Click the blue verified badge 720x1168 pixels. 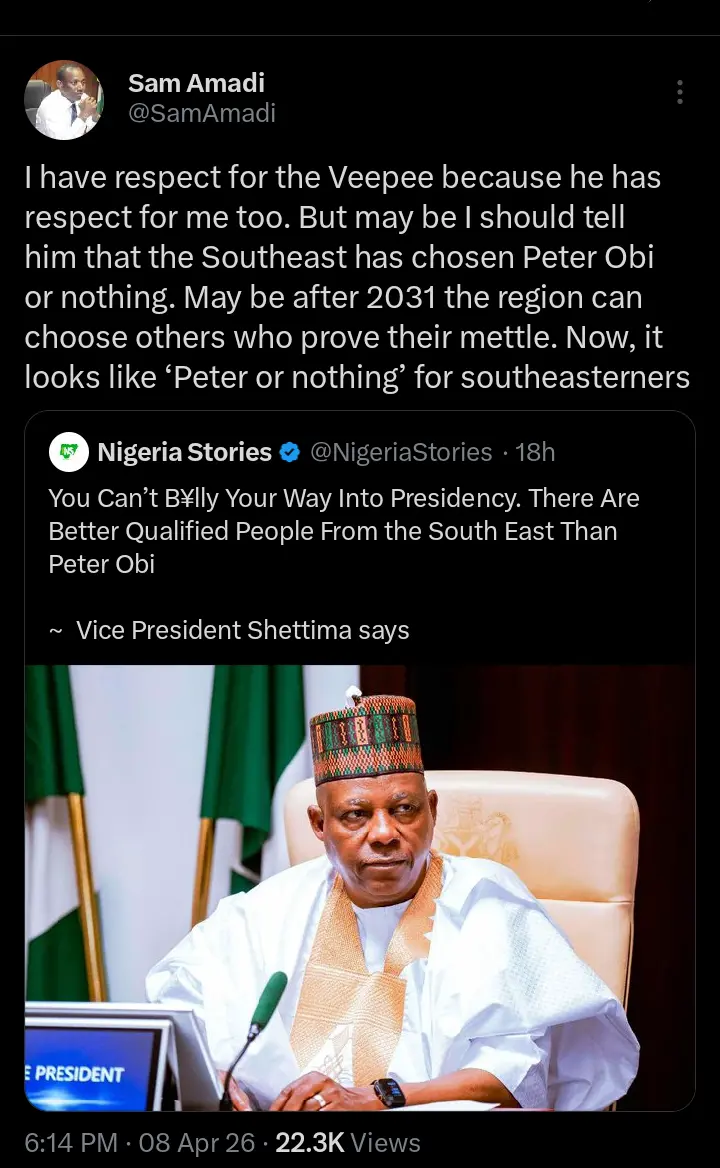click(x=290, y=453)
